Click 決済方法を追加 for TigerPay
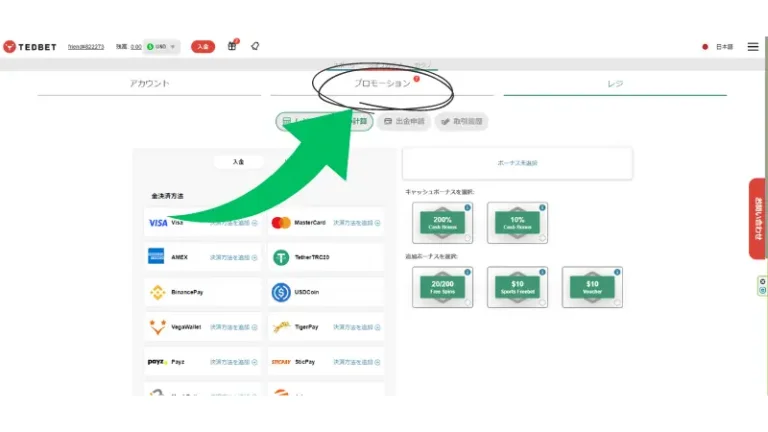 357,327
